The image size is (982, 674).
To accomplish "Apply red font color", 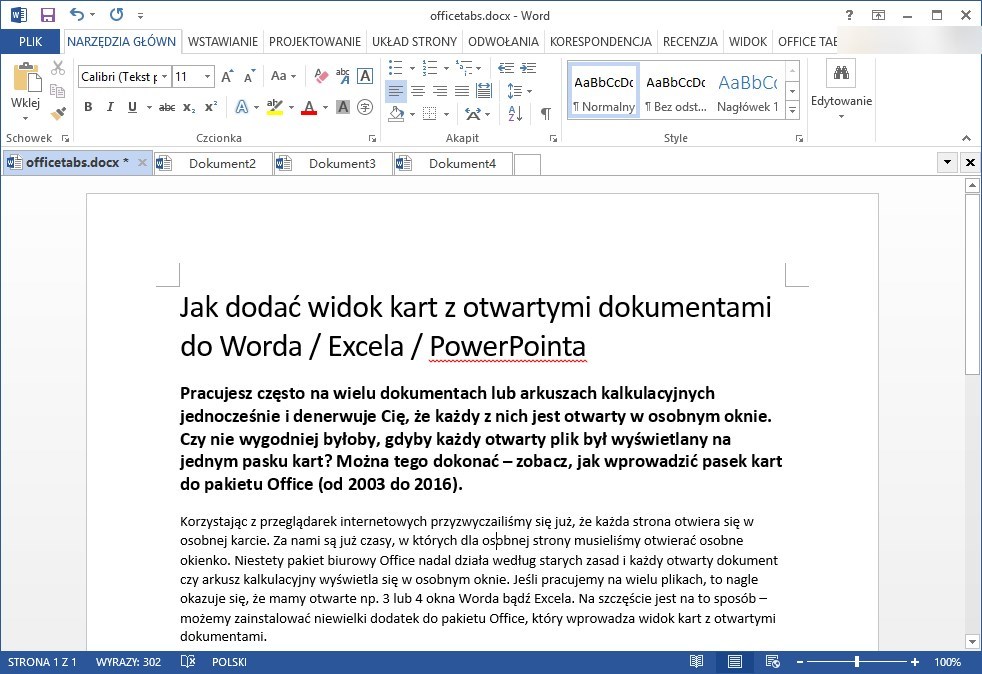I will pos(309,107).
